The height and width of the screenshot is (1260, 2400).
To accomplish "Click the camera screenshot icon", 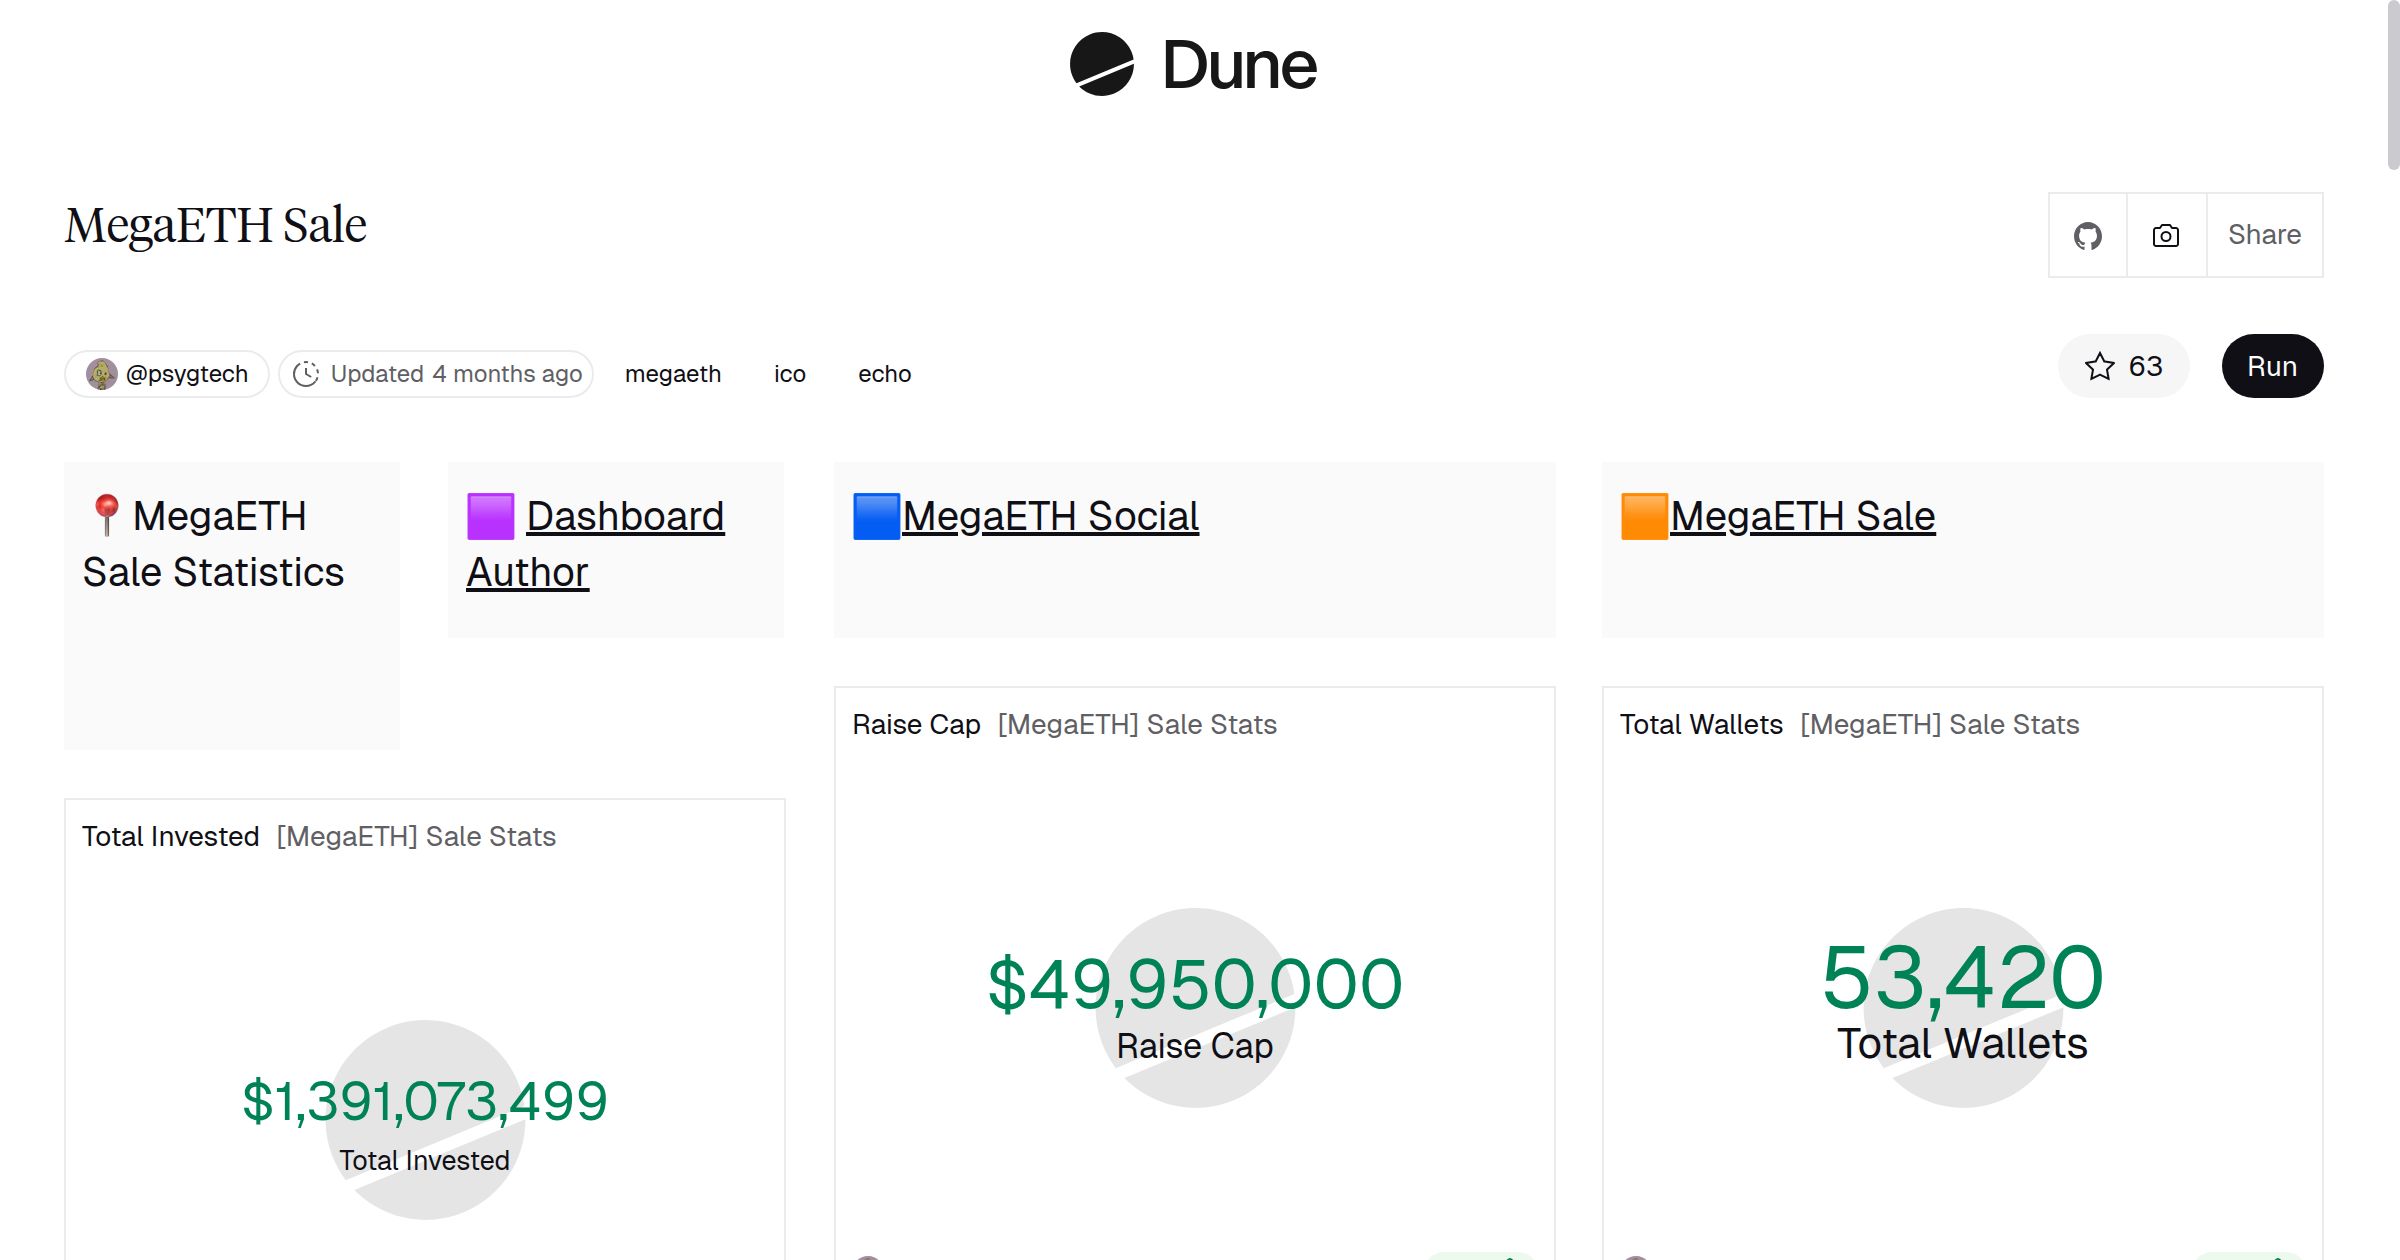I will coord(2164,235).
